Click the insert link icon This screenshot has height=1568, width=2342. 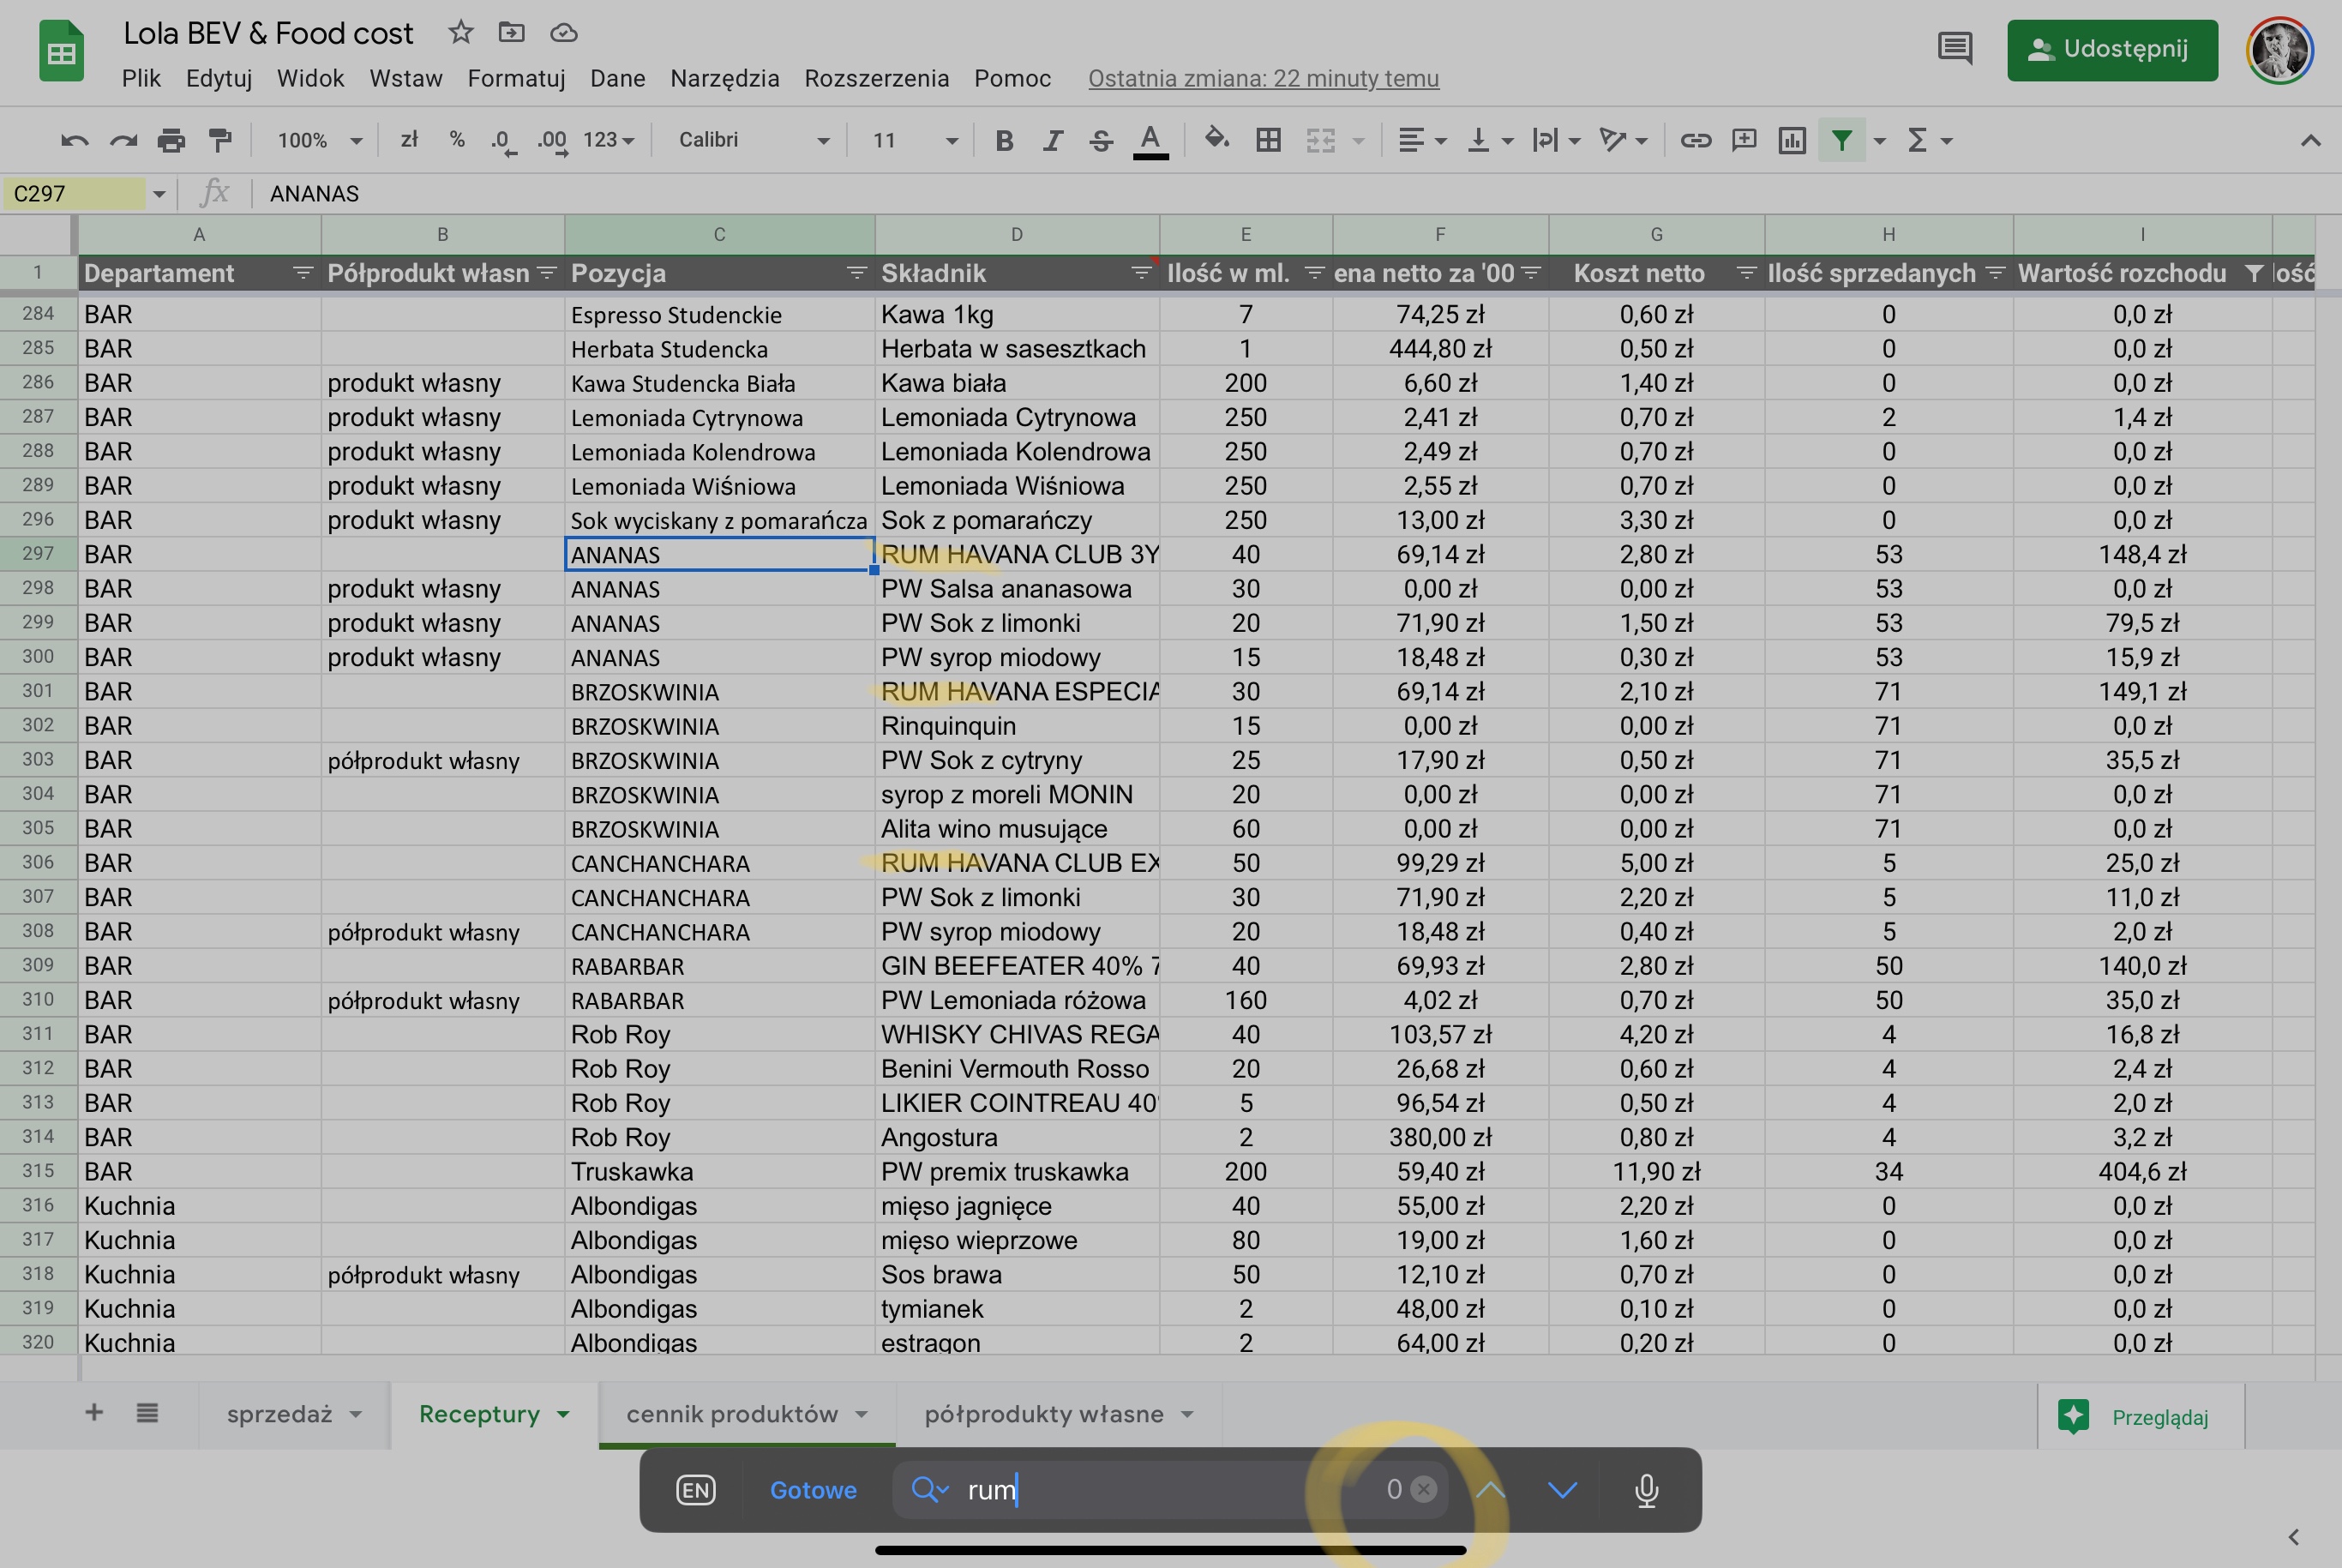tap(1695, 140)
